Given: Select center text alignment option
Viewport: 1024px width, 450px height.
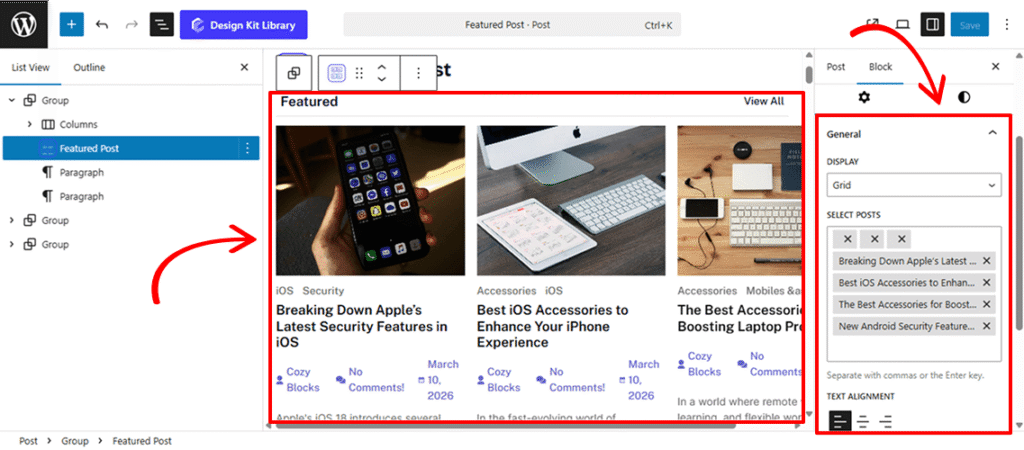Looking at the screenshot, I should pyautogui.click(x=862, y=421).
